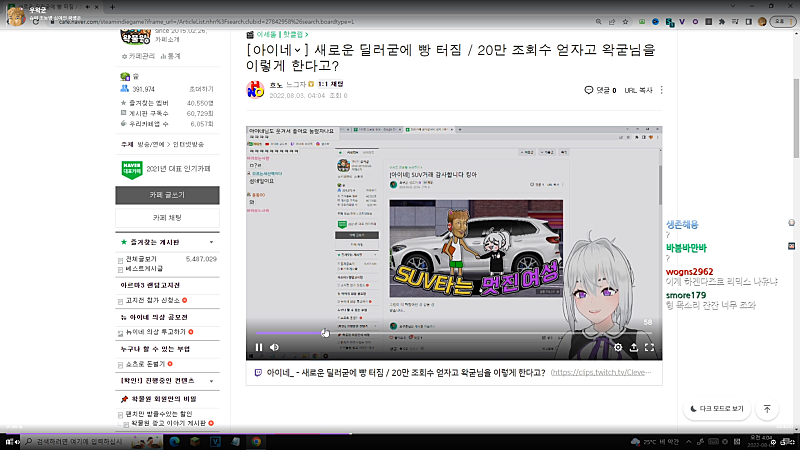Open the 쇼츠로 돈벌기 board
This screenshot has width=800, height=450.
(145, 364)
